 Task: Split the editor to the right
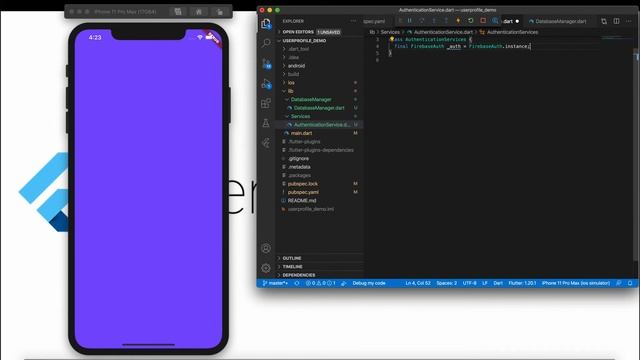(616, 21)
